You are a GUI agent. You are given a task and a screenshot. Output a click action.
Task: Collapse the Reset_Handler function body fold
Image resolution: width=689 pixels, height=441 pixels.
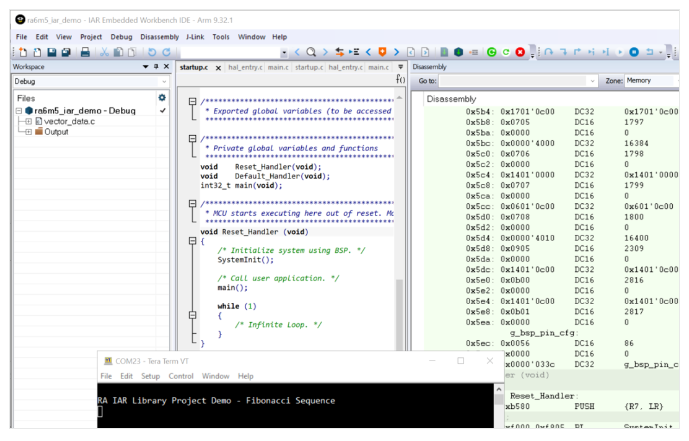click(x=192, y=241)
